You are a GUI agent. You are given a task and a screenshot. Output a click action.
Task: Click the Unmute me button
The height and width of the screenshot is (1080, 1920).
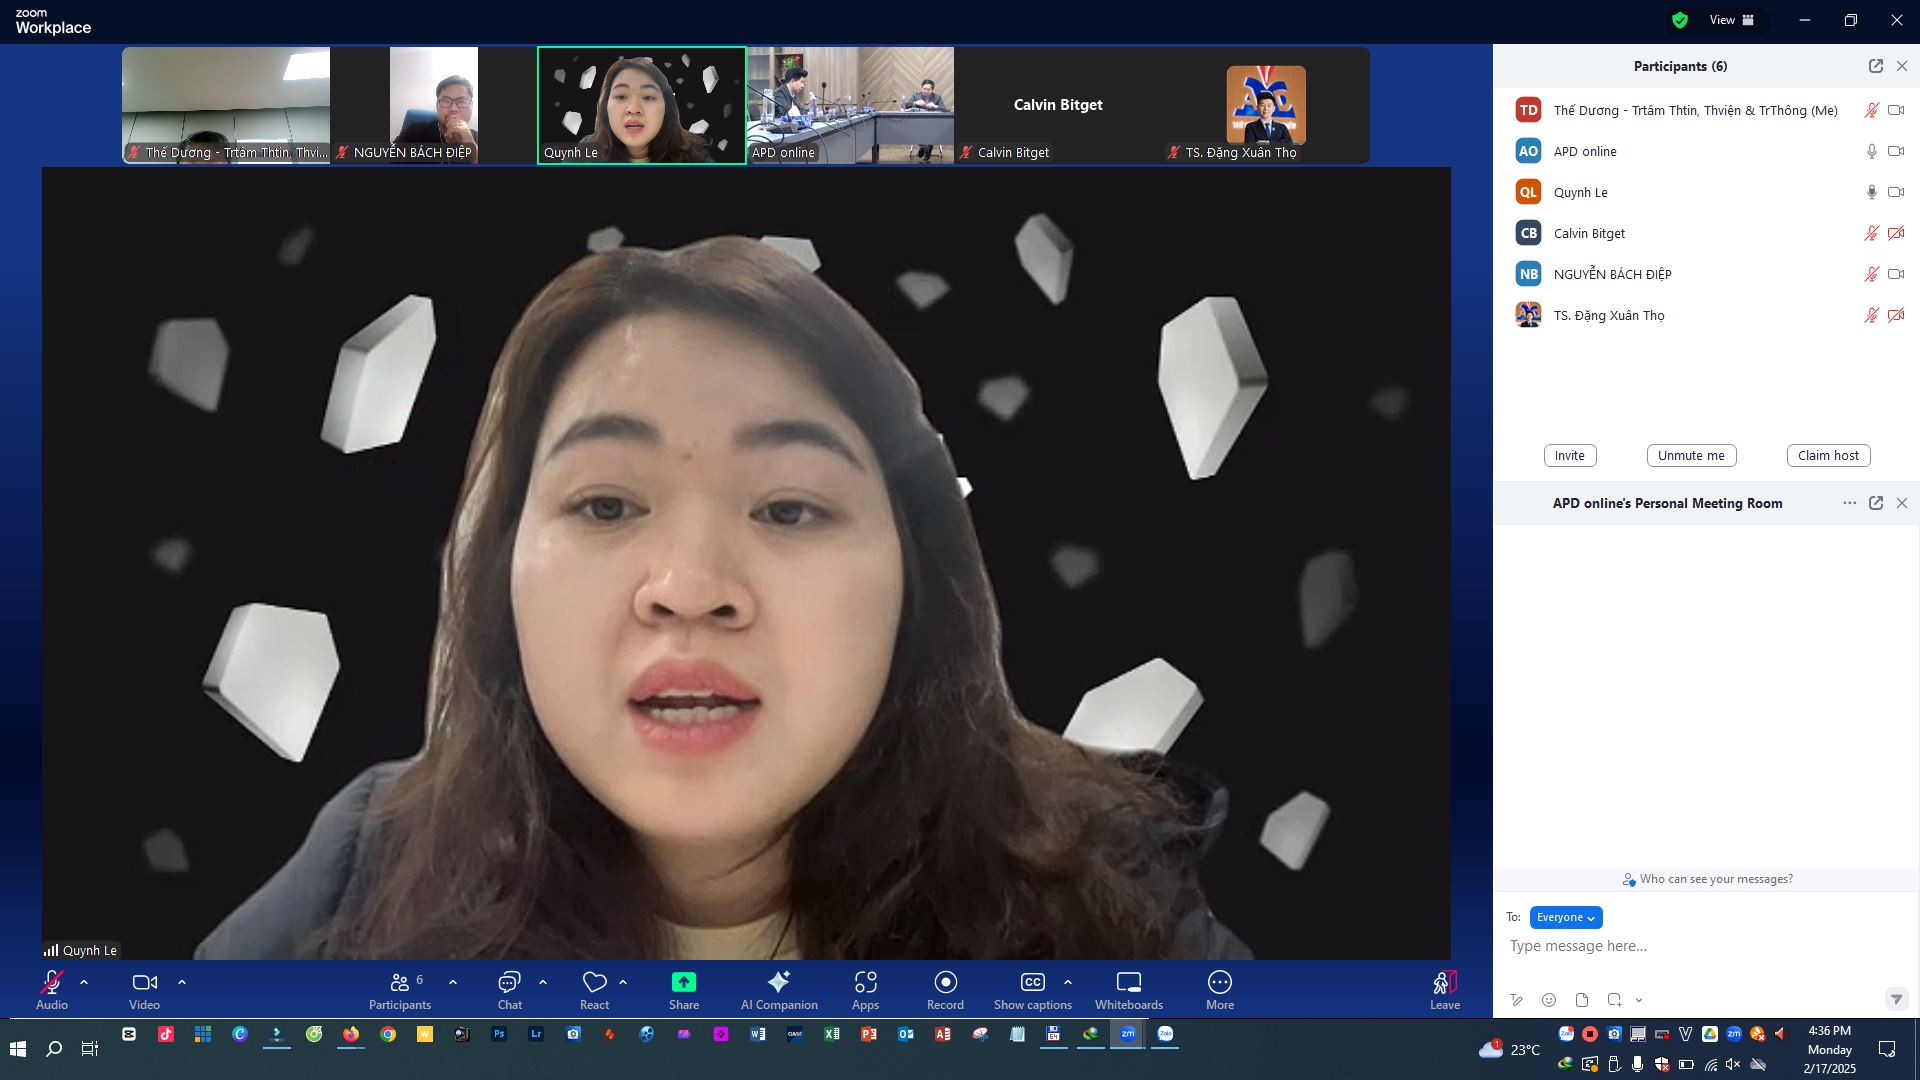pyautogui.click(x=1690, y=456)
